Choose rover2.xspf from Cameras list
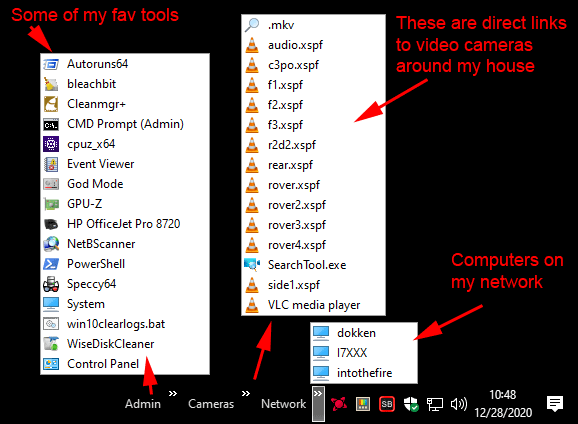Image resolution: width=578 pixels, height=424 pixels. pos(313,205)
